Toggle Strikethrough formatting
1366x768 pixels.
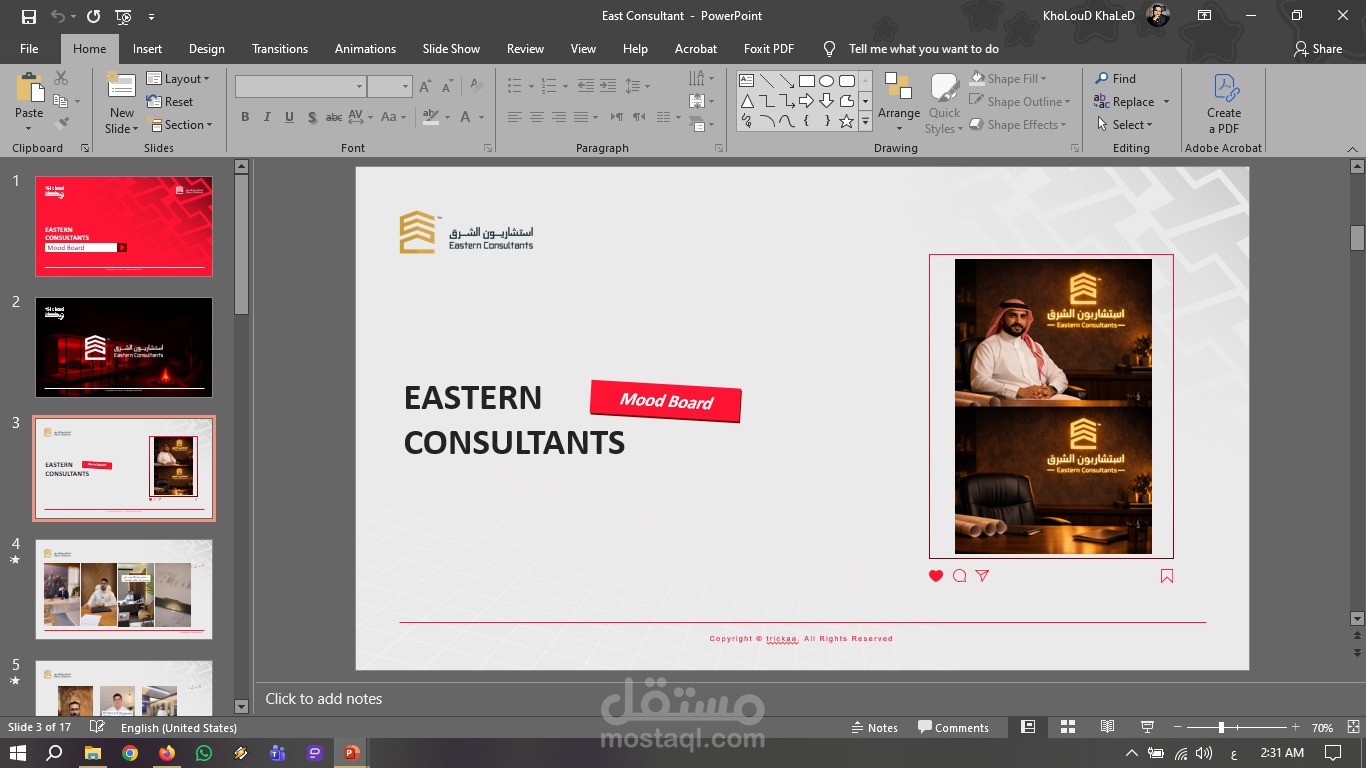pos(334,117)
